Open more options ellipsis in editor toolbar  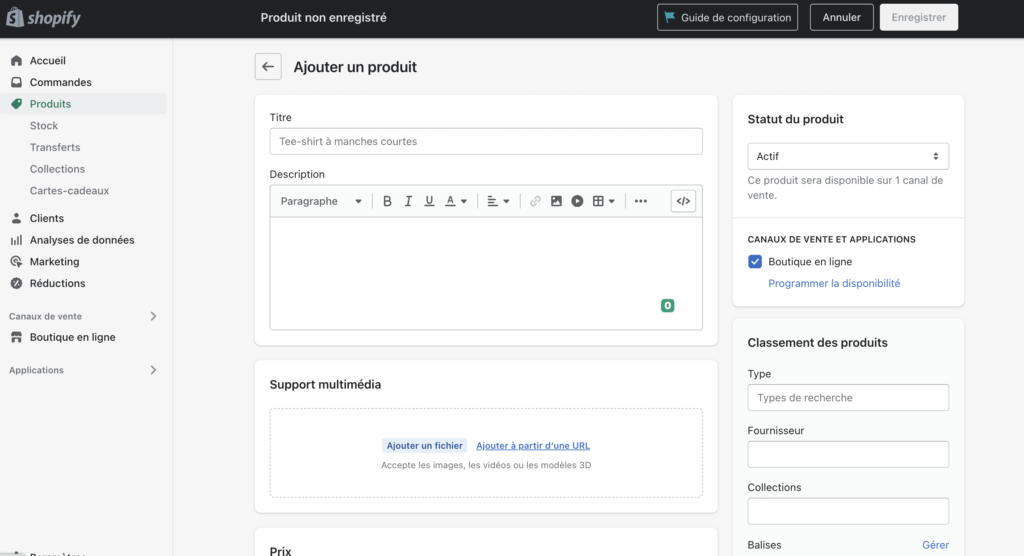pyautogui.click(x=640, y=201)
